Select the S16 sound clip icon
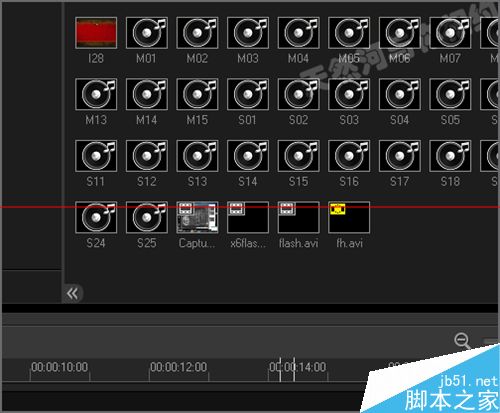The width and height of the screenshot is (500, 413). point(349,156)
